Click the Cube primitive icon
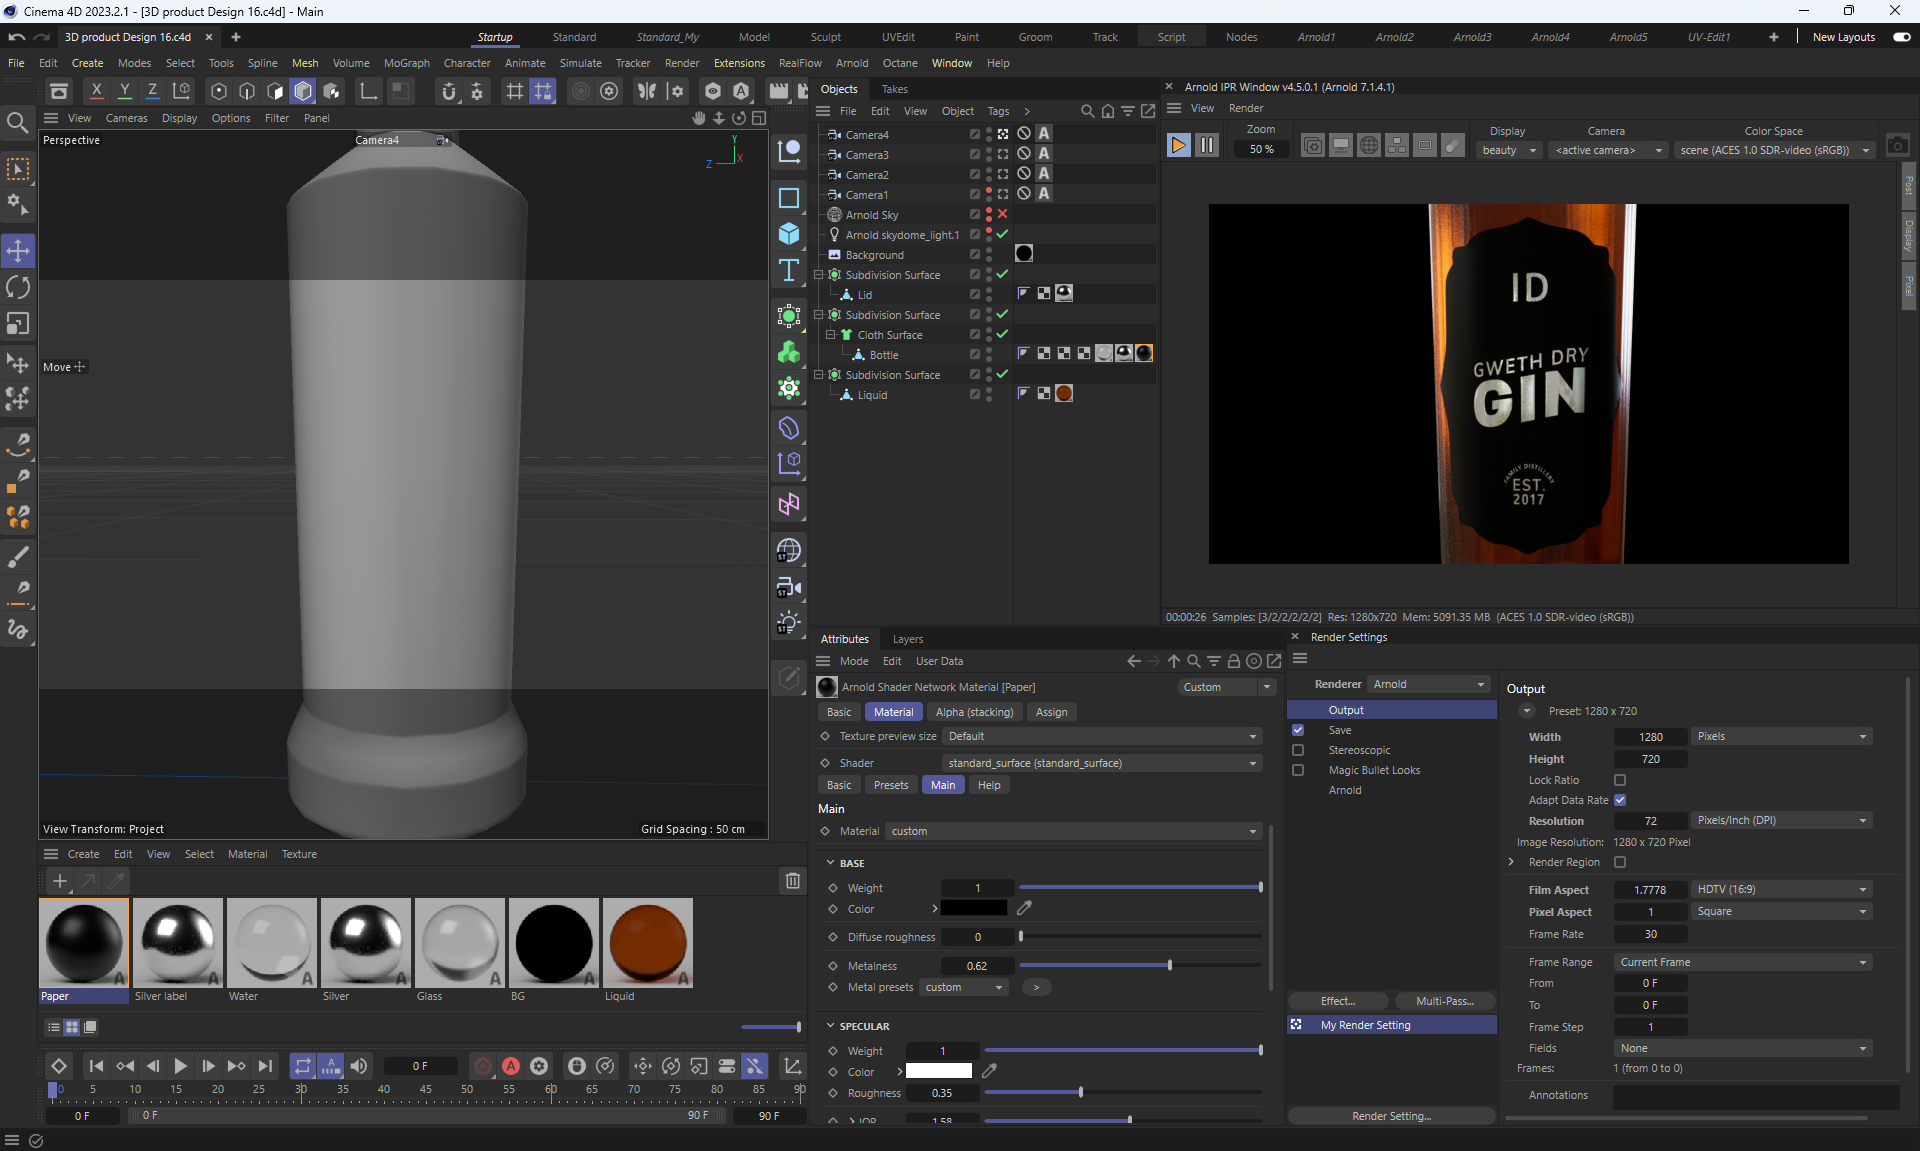Screen dimensions: 1920x1151 (x=789, y=234)
